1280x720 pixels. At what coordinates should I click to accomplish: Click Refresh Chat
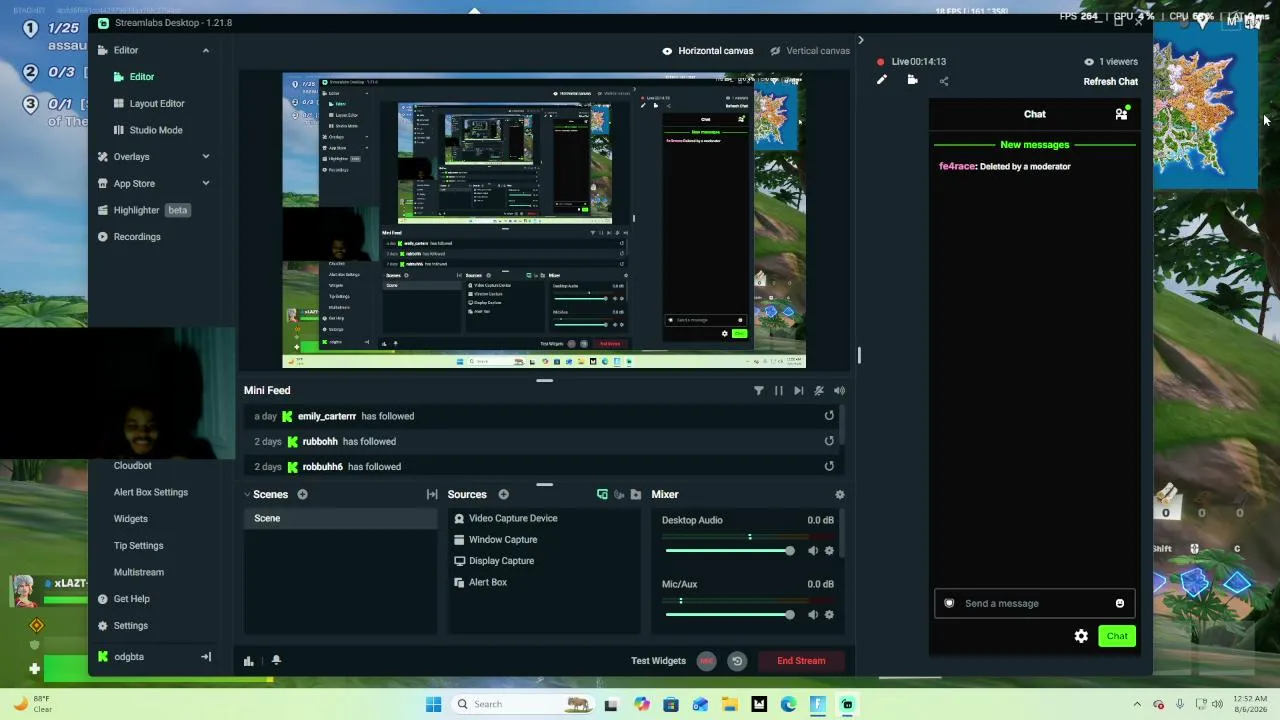click(x=1110, y=82)
